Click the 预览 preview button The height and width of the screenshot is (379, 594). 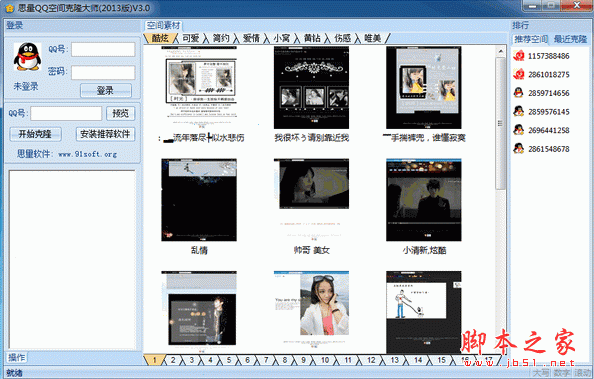pyautogui.click(x=120, y=113)
